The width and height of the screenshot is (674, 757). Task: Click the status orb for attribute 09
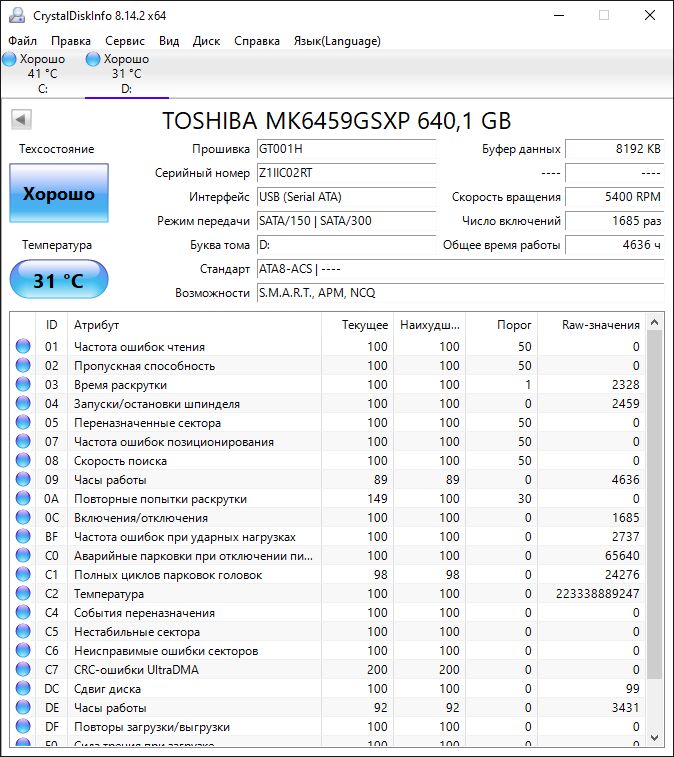tap(23, 479)
